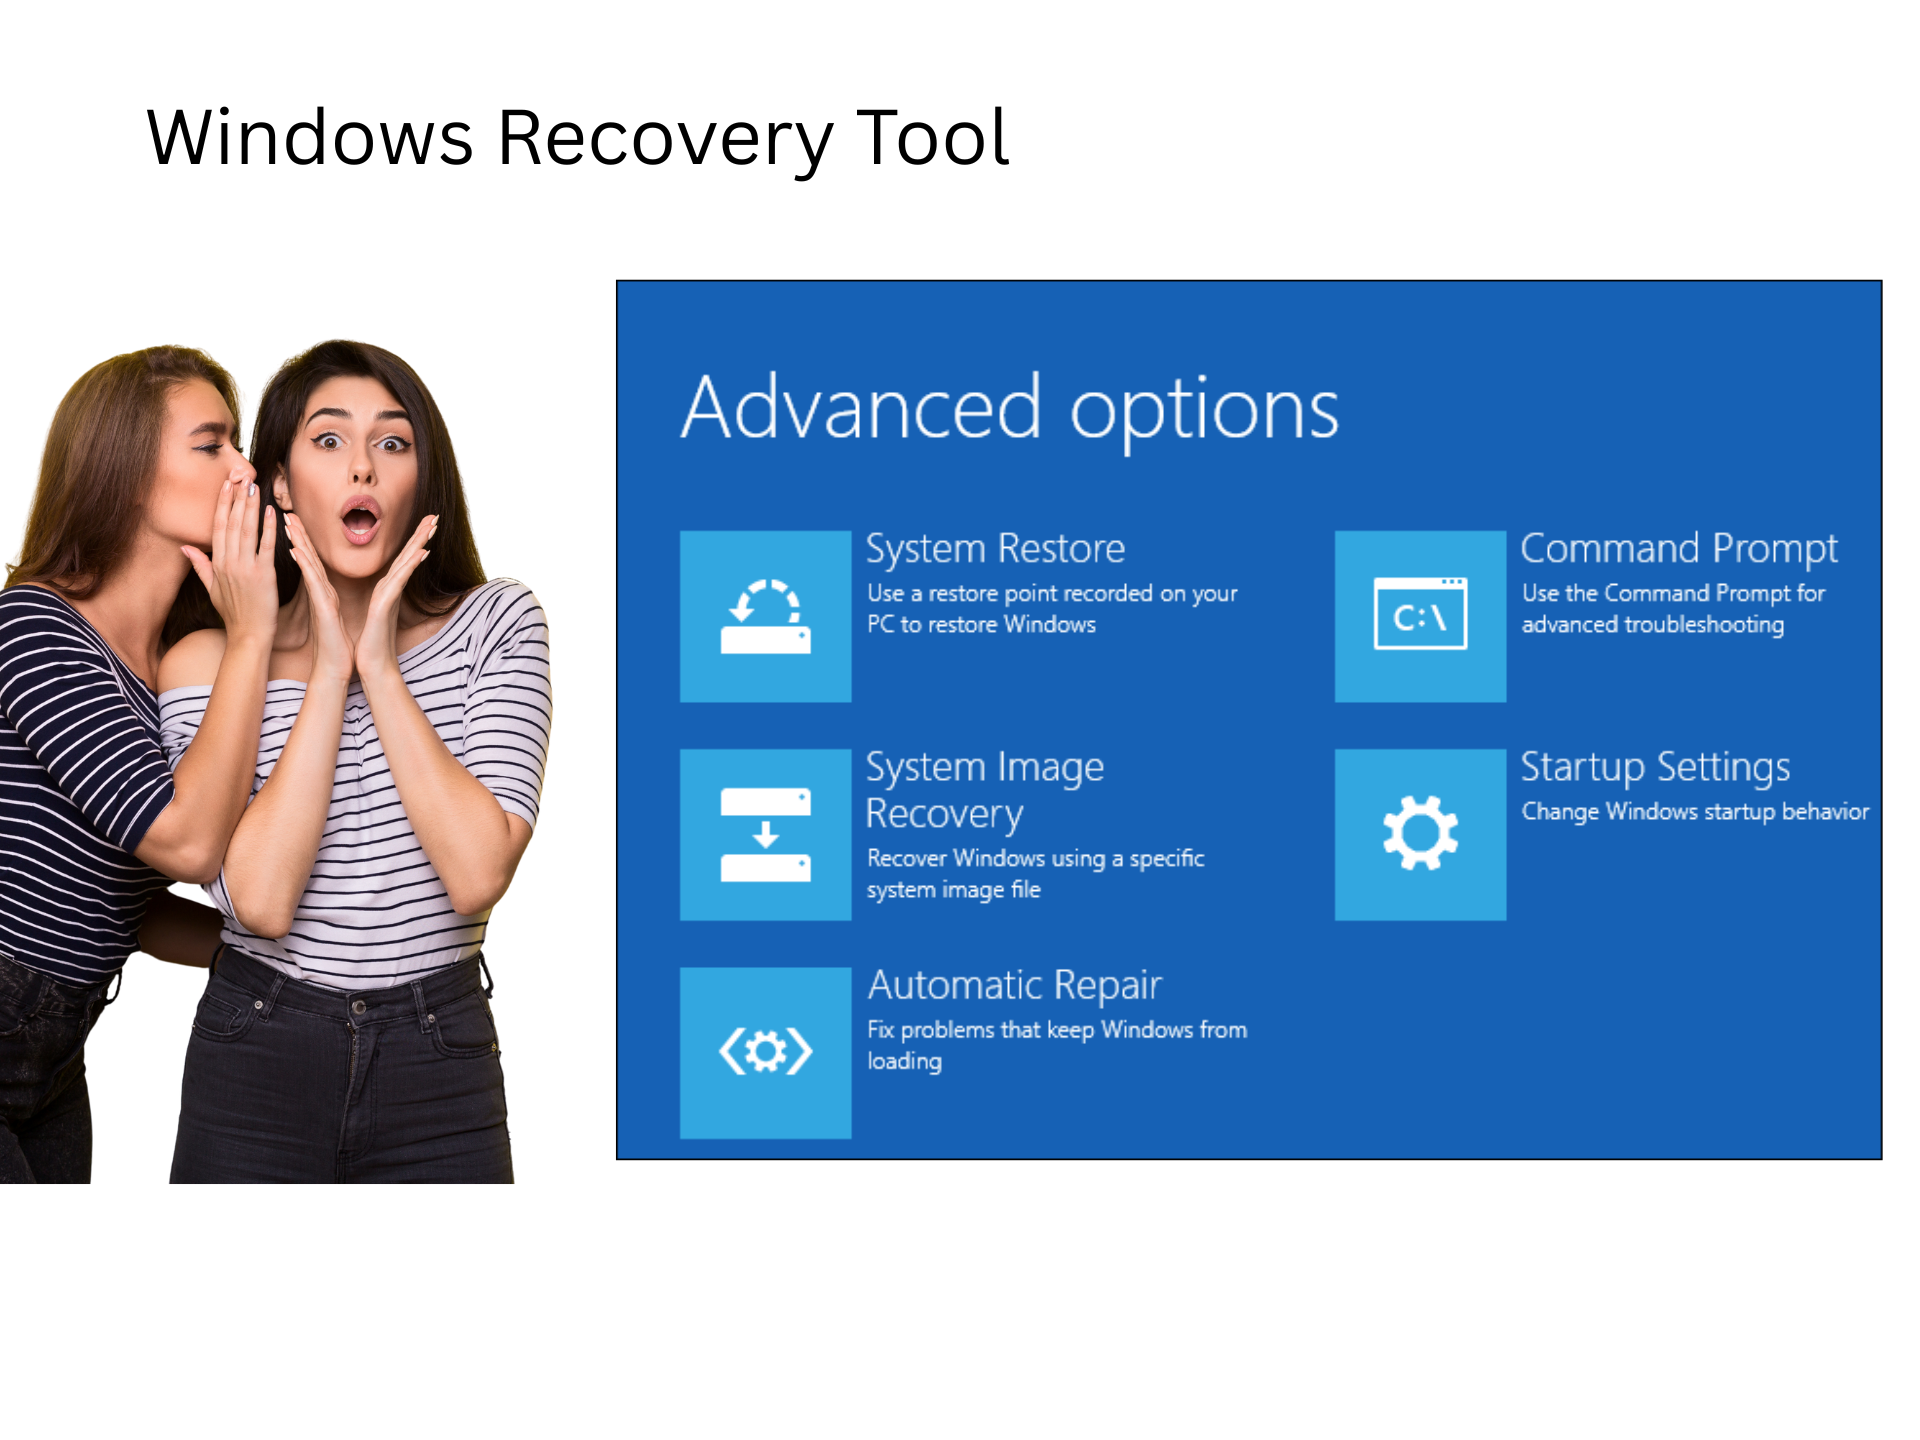Select the System Image Recovery heading

pyautogui.click(x=985, y=790)
